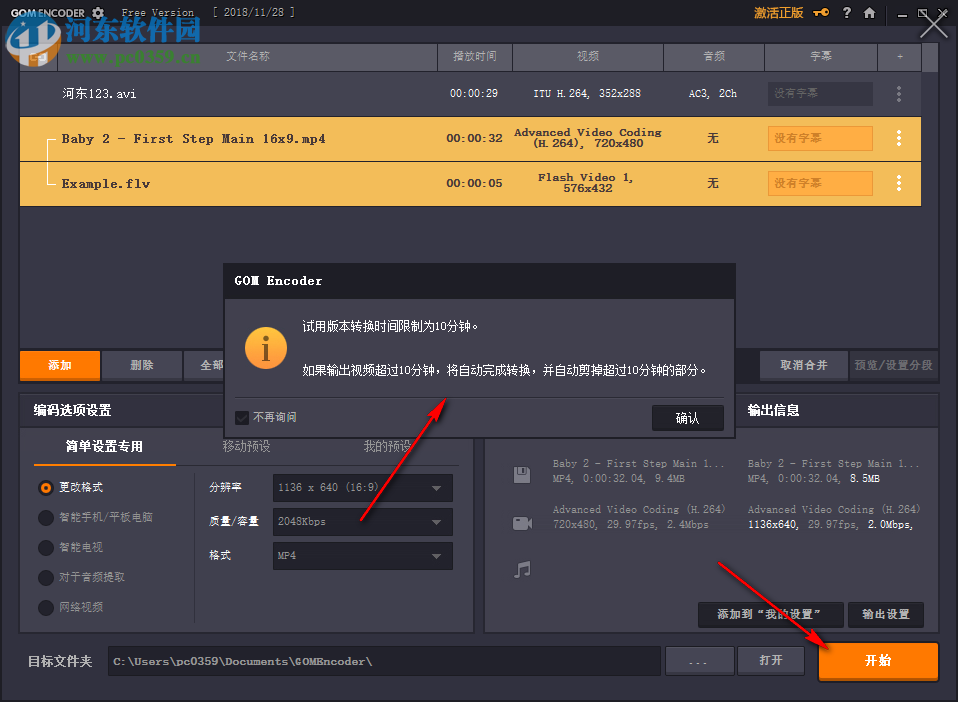This screenshot has width=958, height=702.
Task: Select the 智能电视 radio option
Action: 45,547
